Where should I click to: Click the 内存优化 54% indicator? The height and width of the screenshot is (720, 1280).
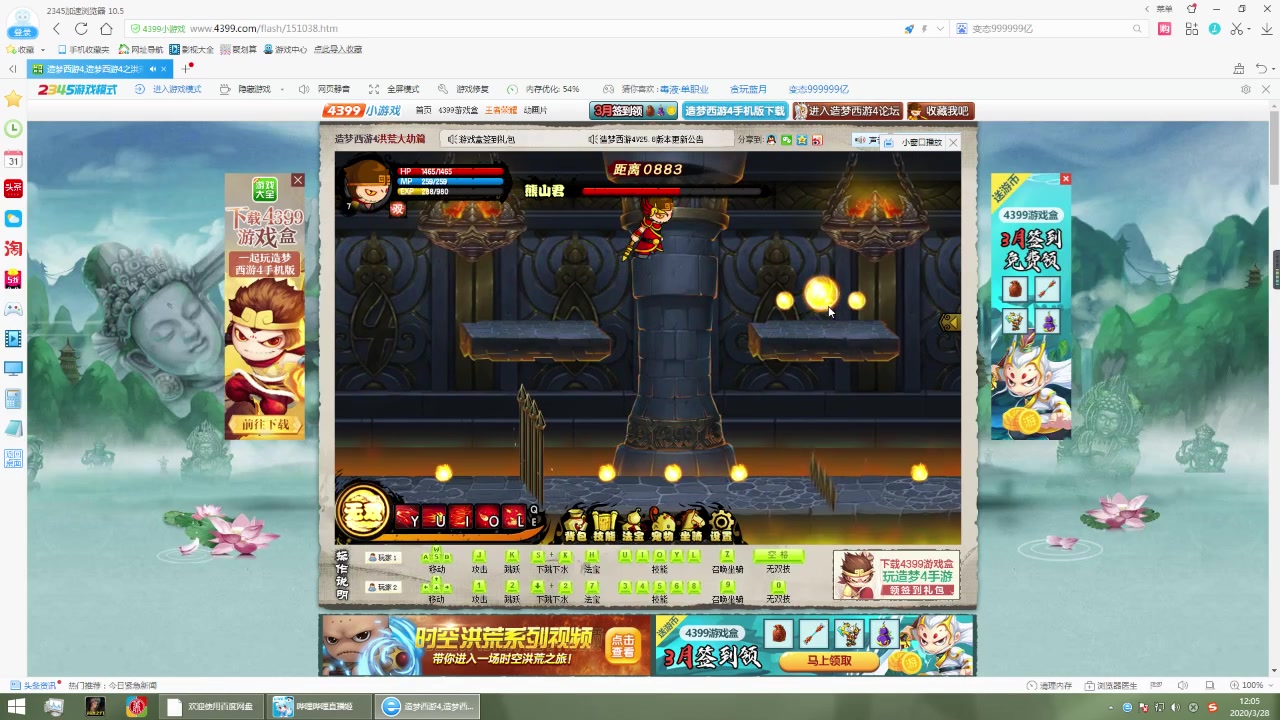(x=544, y=89)
